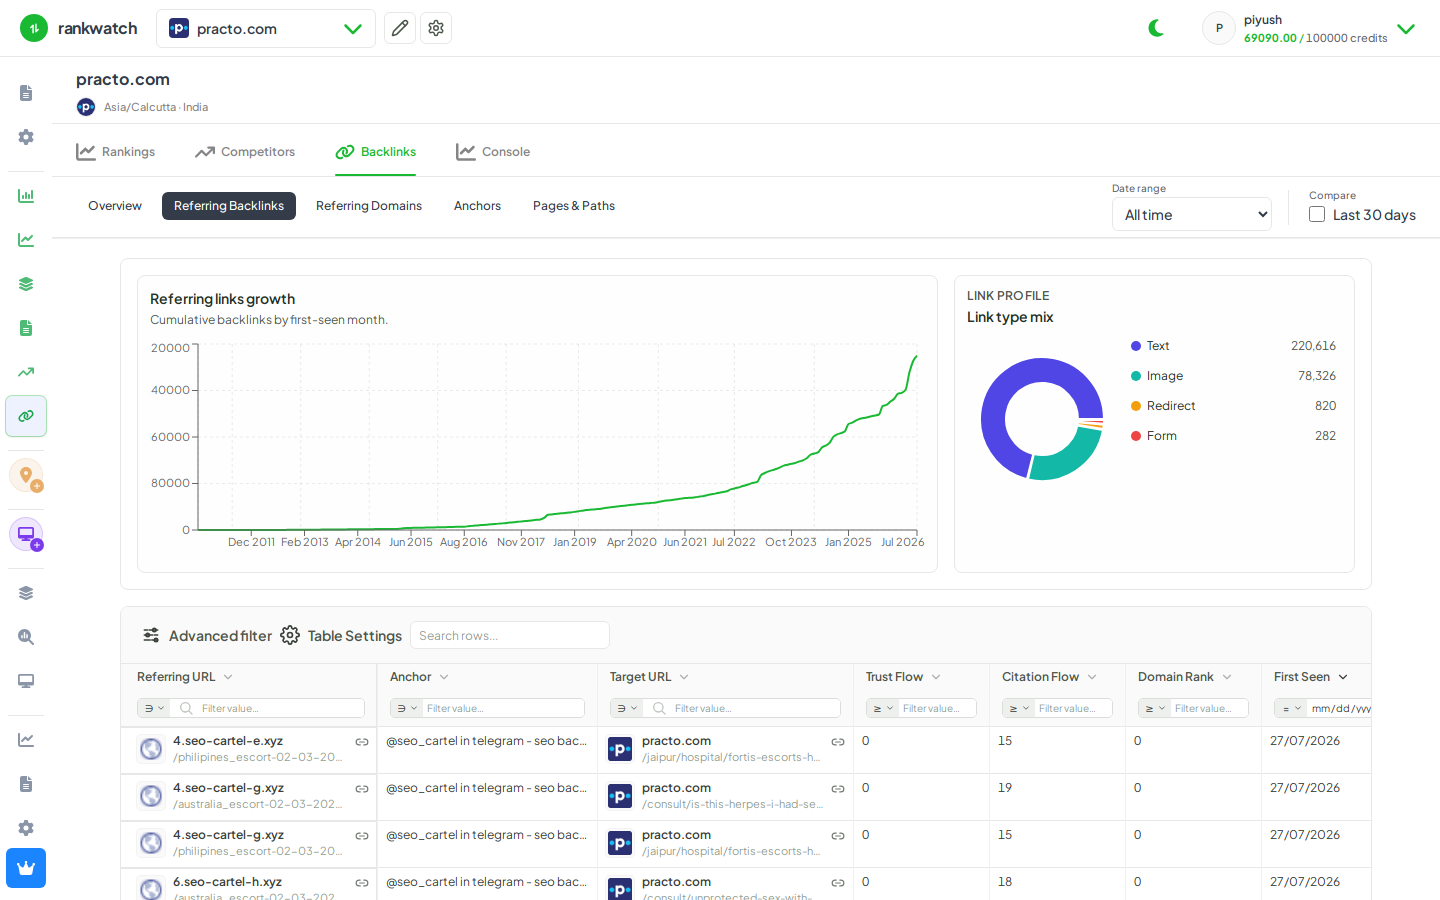The height and width of the screenshot is (900, 1440).
Task: Open the Domain Rank column chevron
Action: (1227, 677)
